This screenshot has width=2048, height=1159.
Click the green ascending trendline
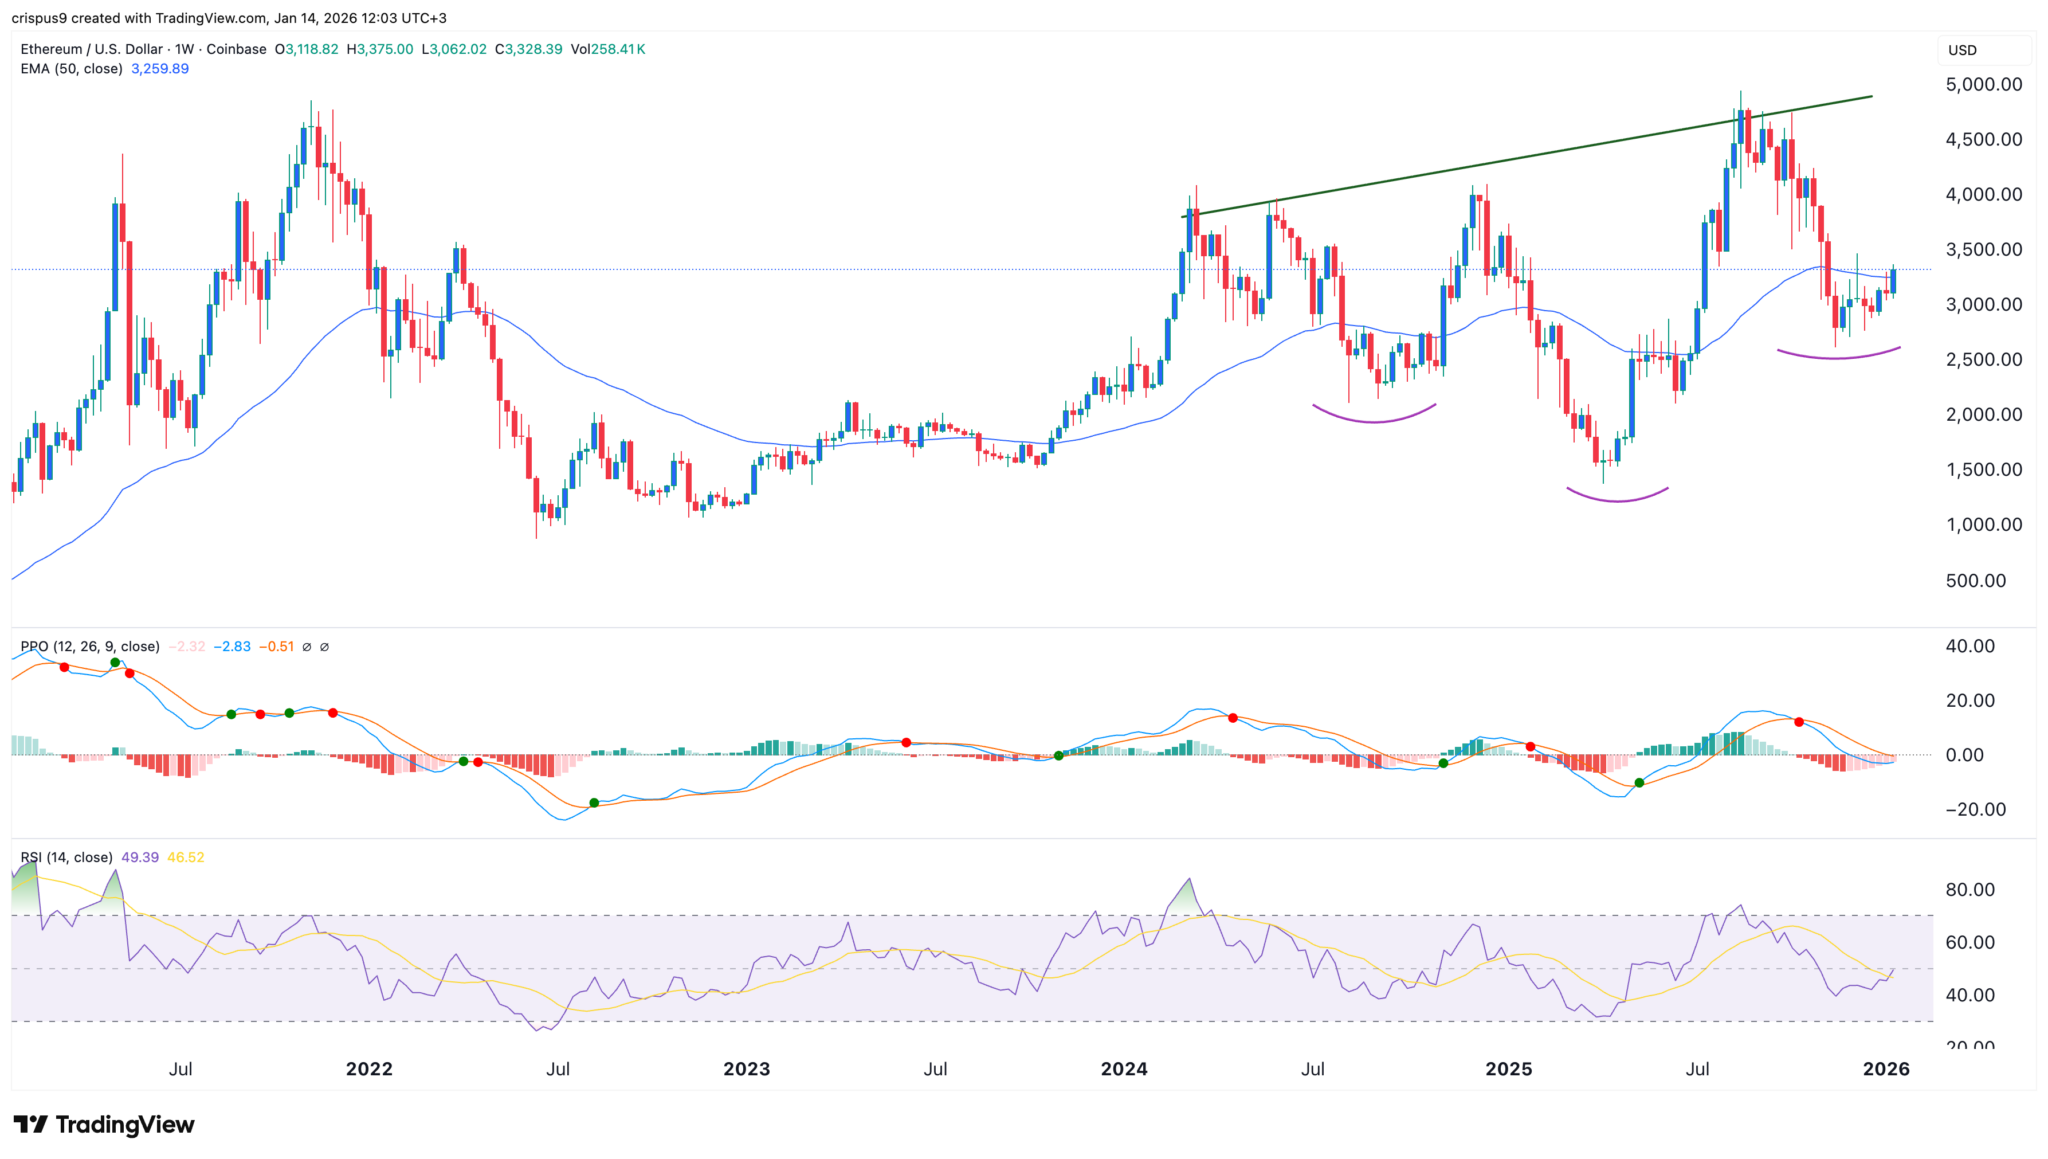click(1500, 159)
